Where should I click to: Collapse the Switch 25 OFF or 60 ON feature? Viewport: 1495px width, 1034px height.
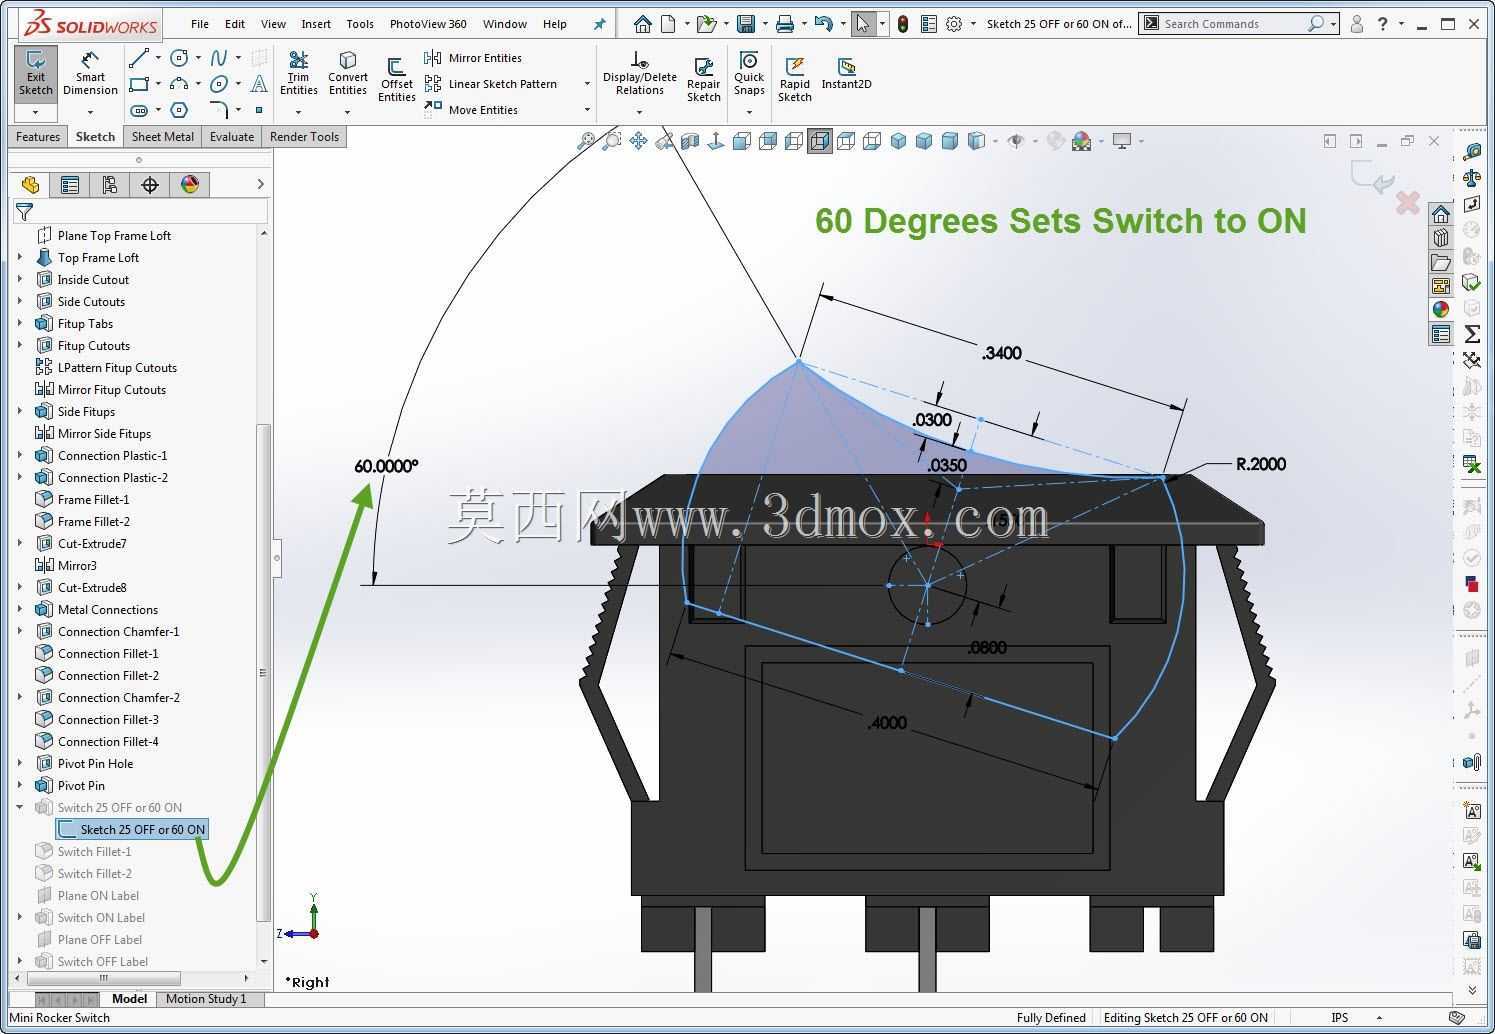click(x=20, y=807)
